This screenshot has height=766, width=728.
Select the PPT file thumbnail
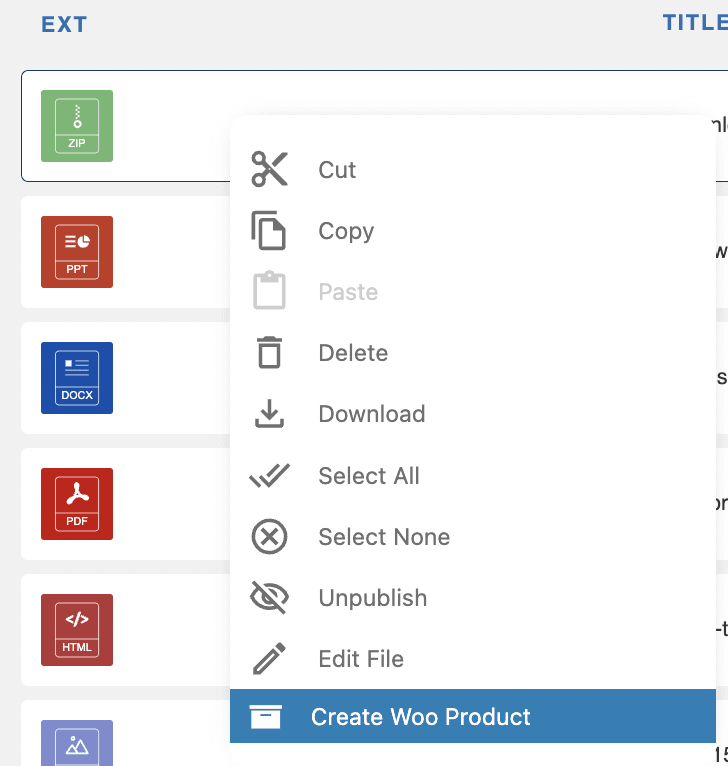click(77, 252)
